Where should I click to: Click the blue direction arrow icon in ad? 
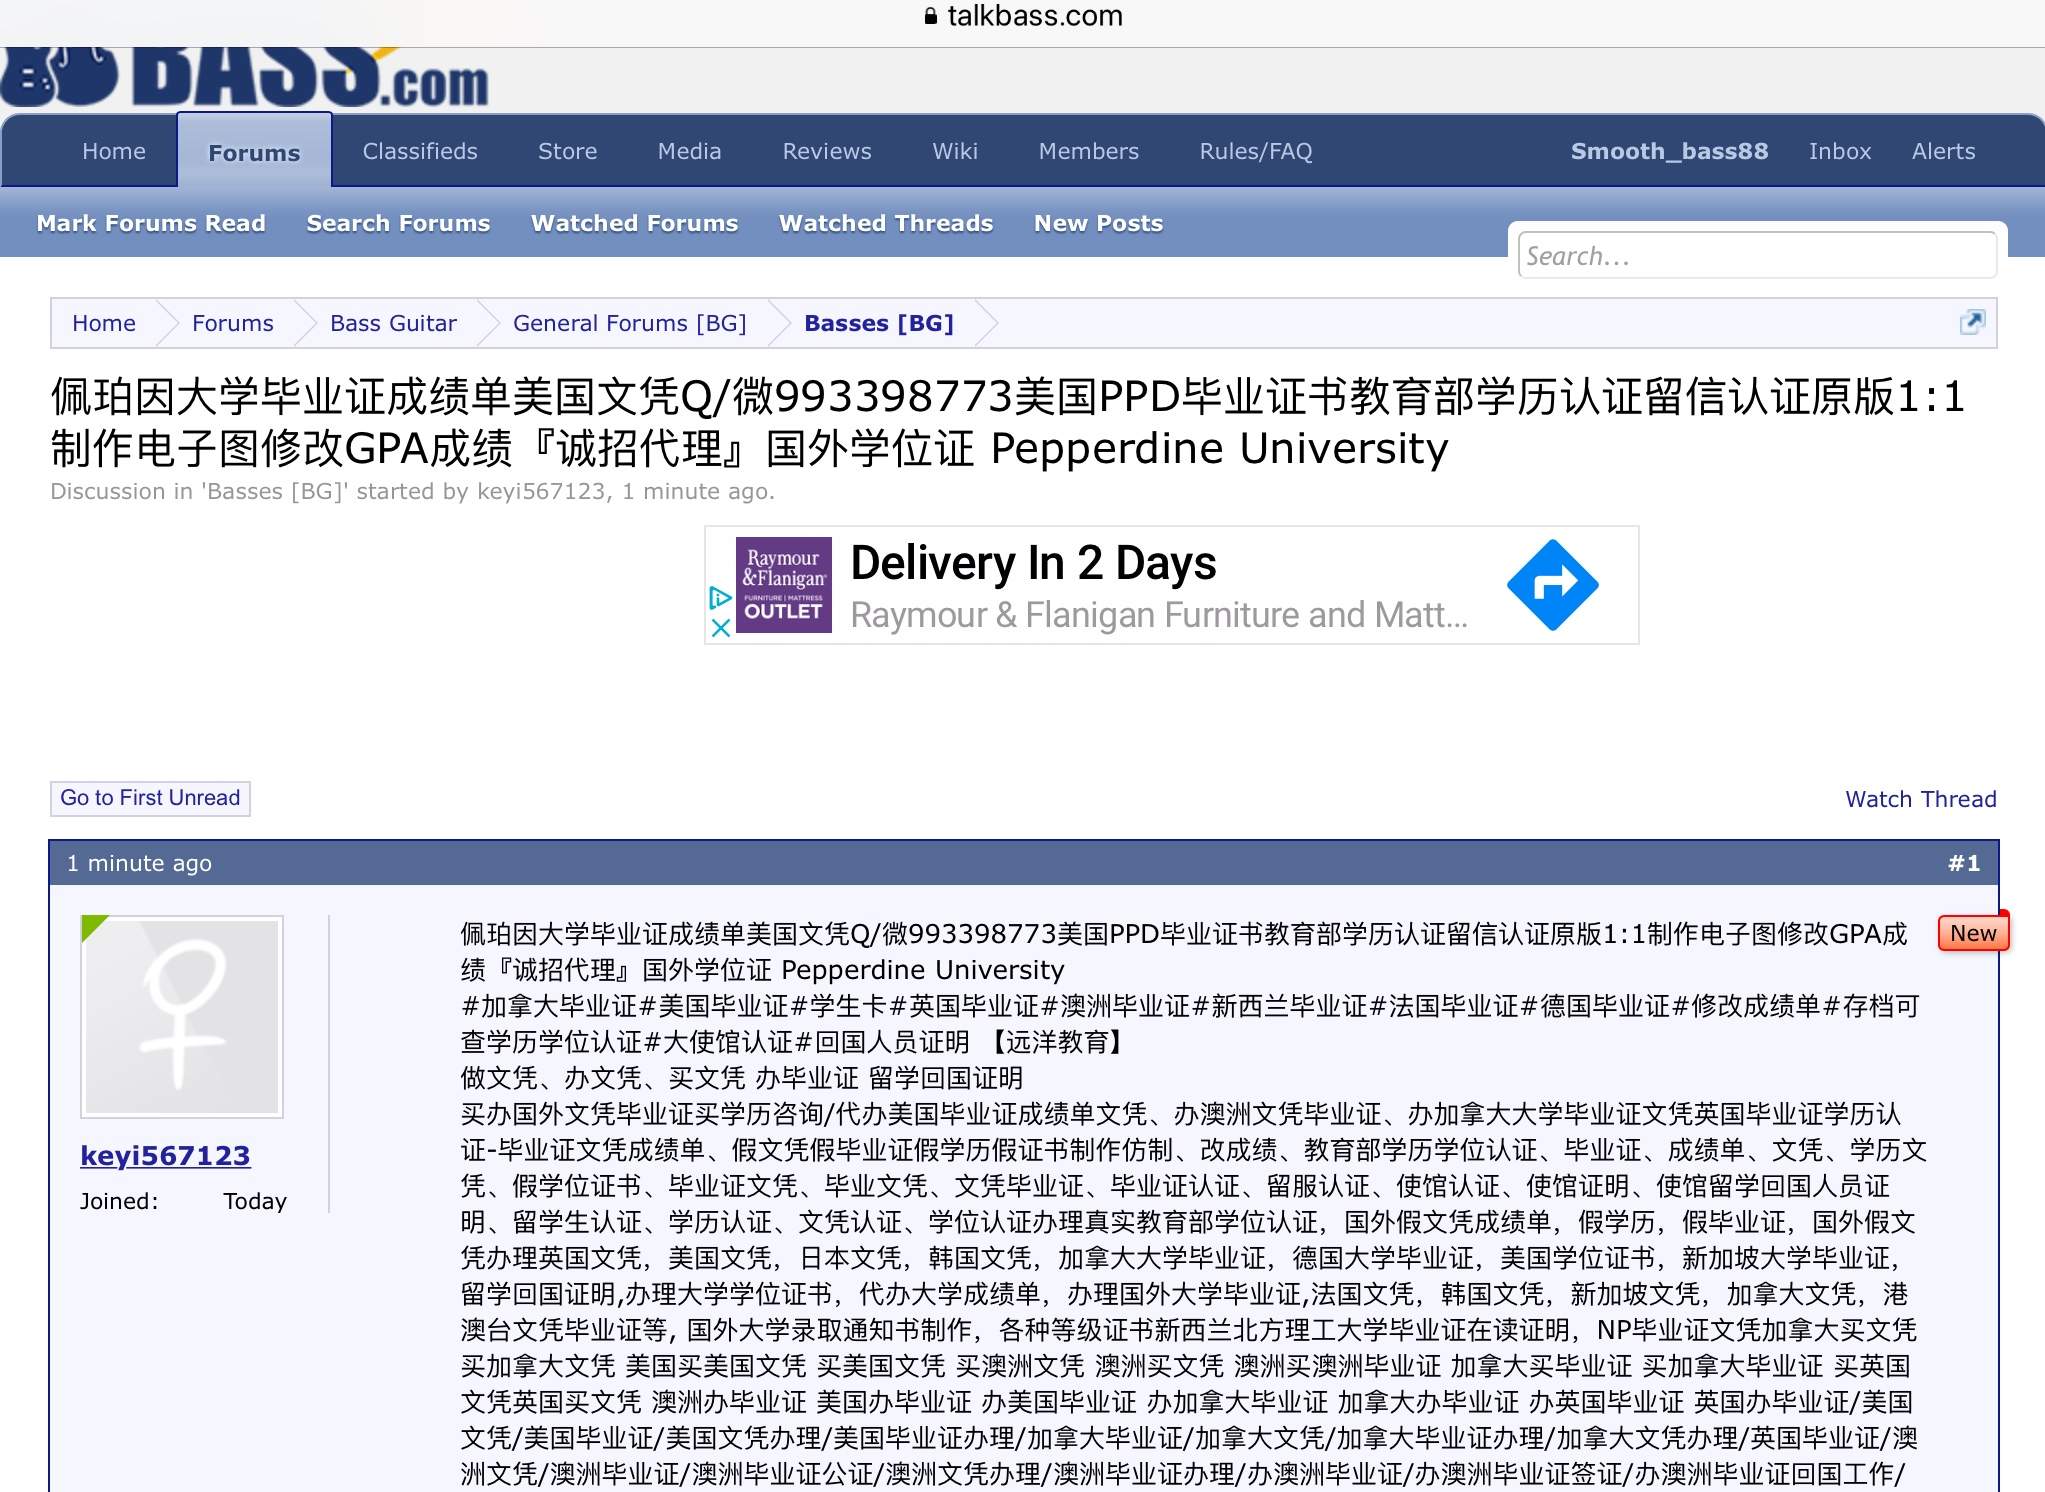1552,585
